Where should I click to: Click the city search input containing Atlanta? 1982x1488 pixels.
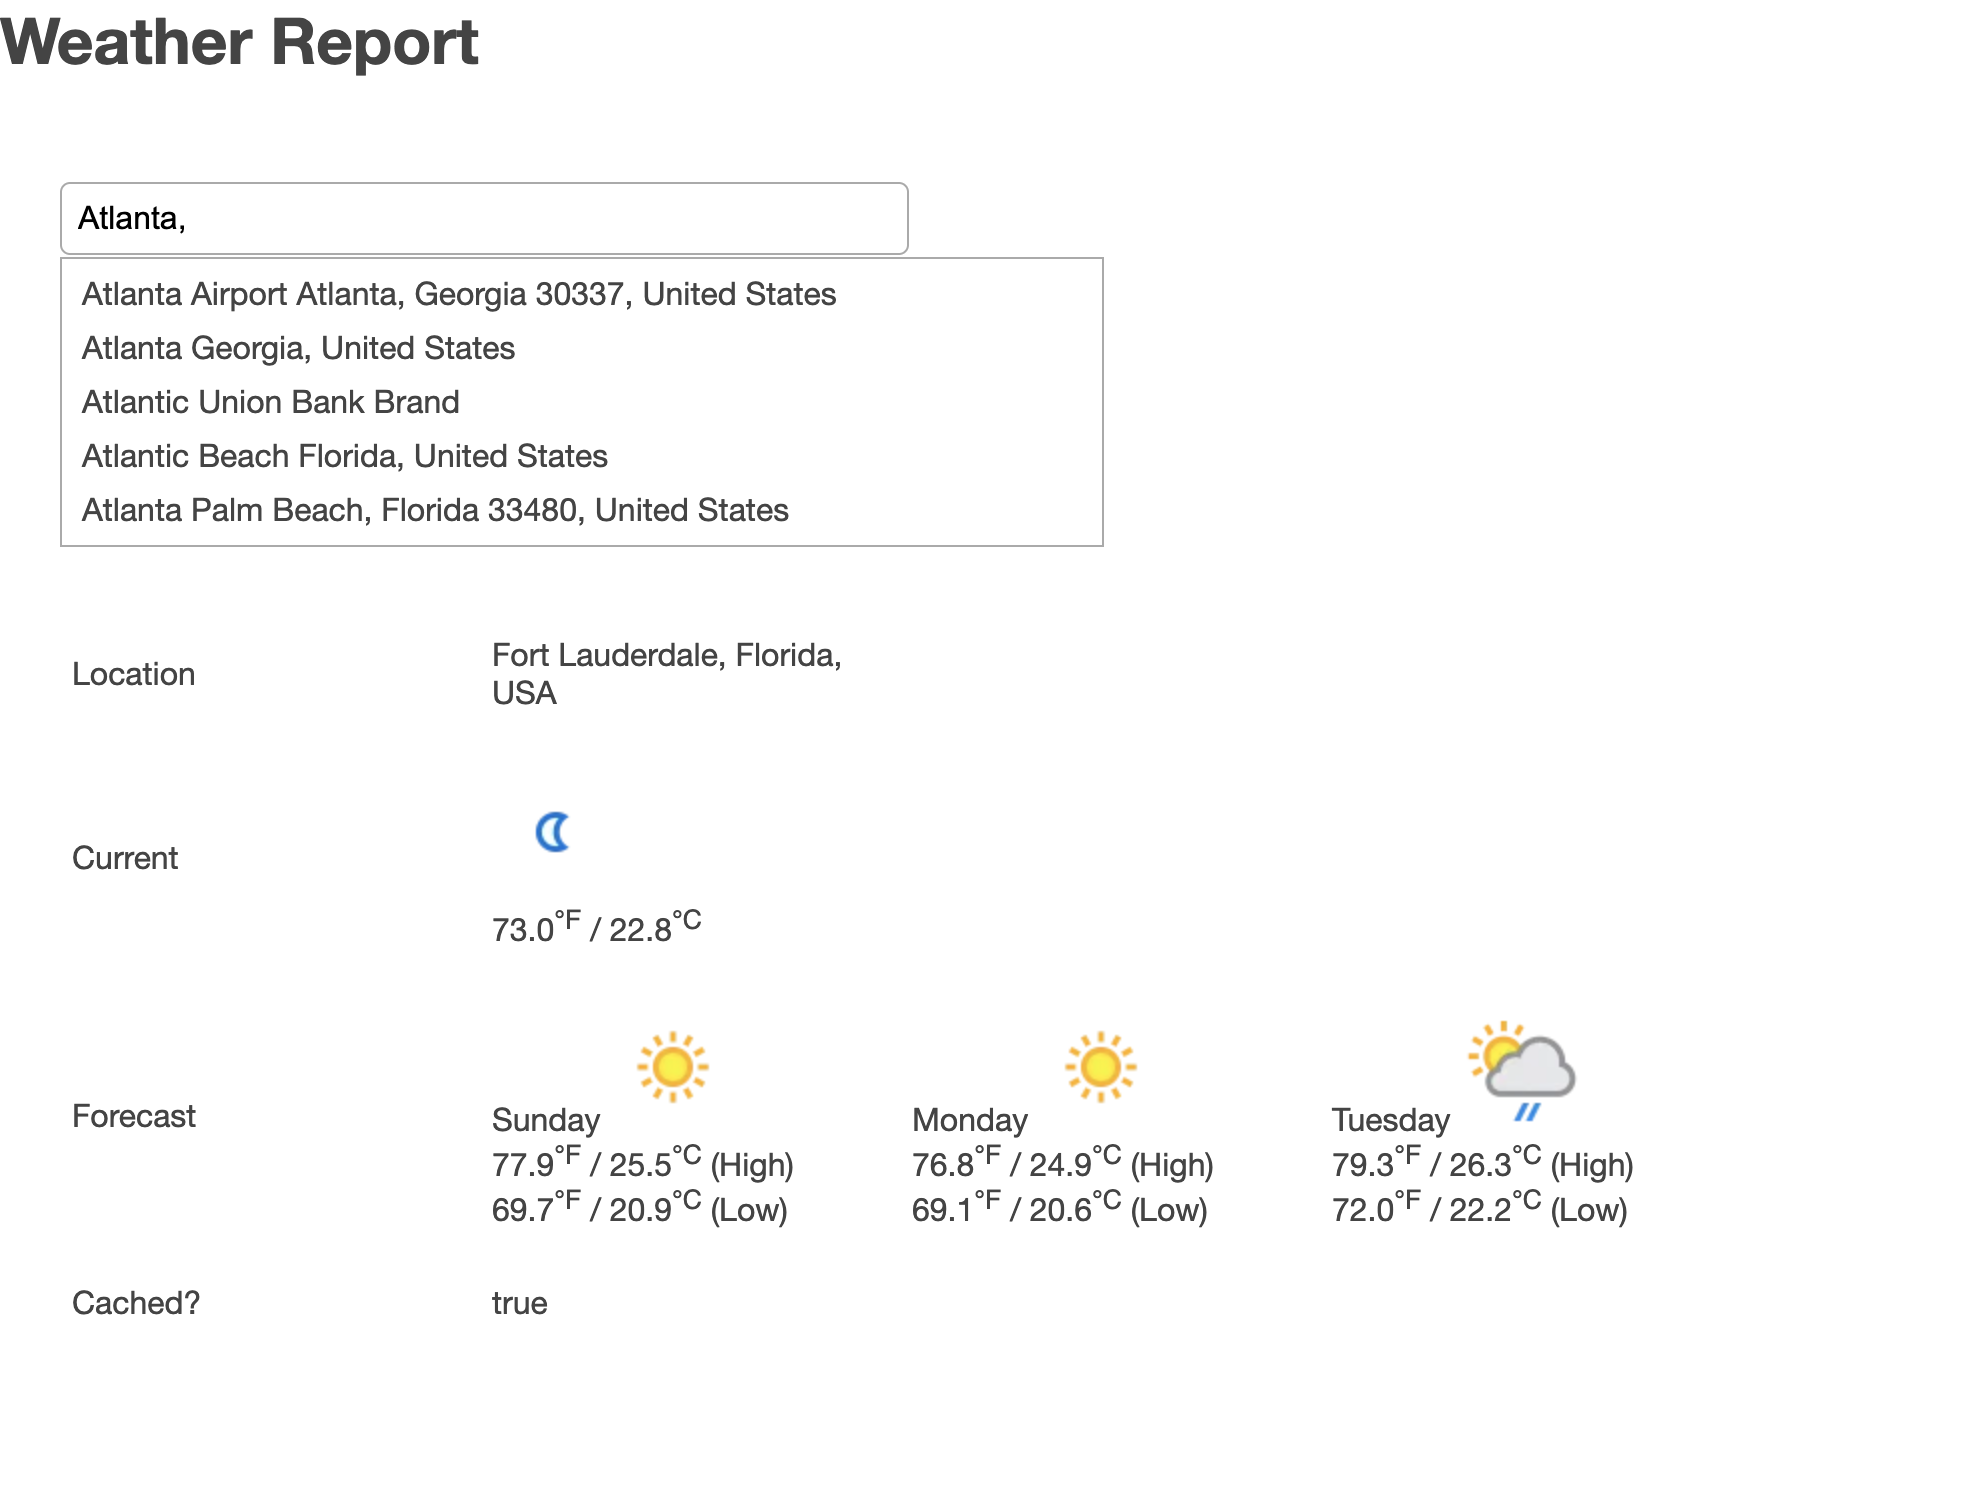(483, 218)
